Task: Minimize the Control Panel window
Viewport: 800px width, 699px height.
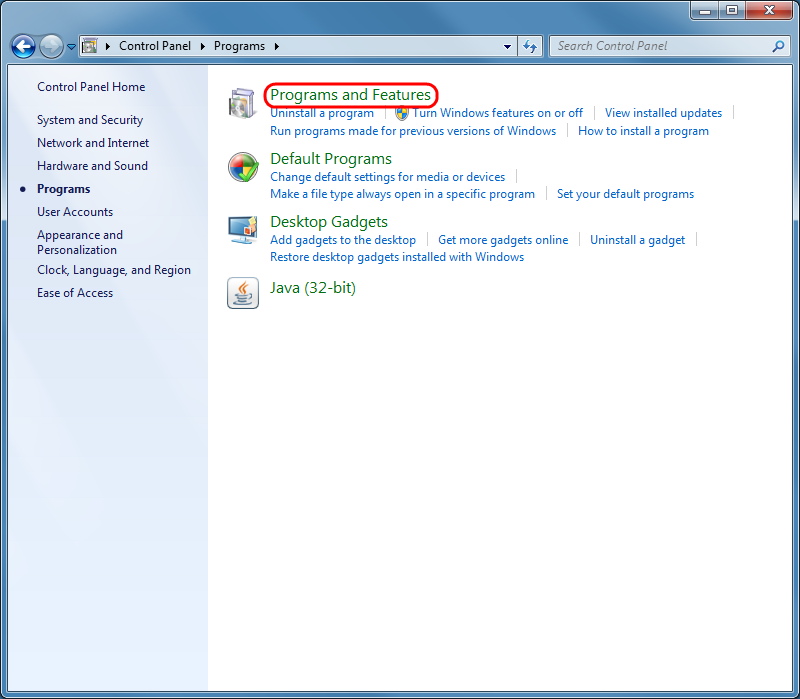Action: [705, 10]
